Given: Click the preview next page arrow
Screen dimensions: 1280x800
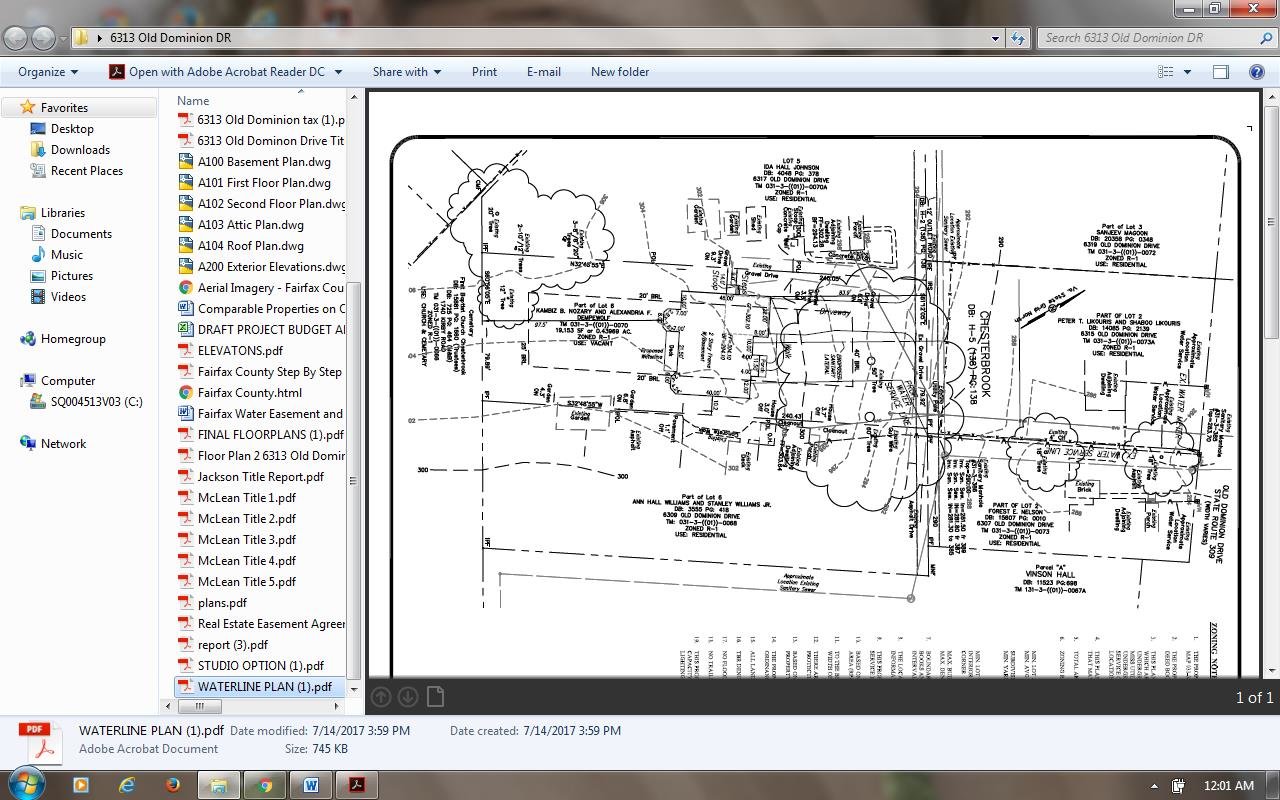Looking at the screenshot, I should point(407,697).
